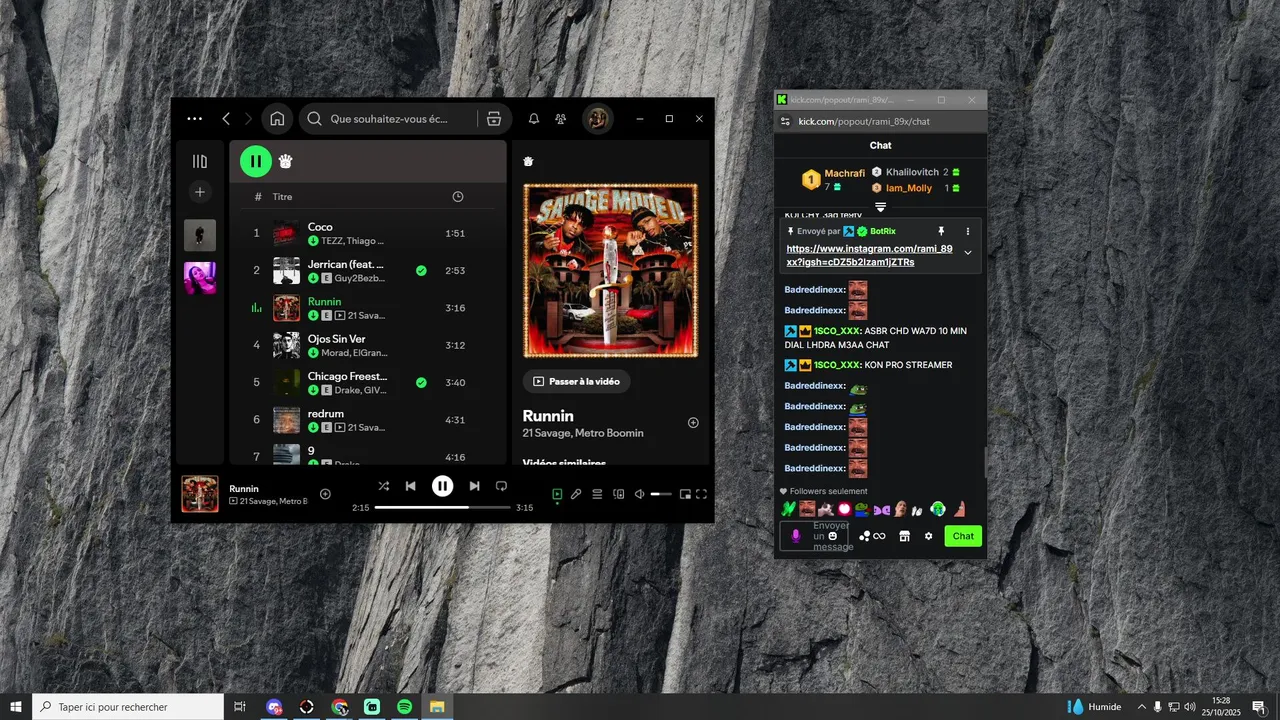This screenshot has width=1280, height=720.
Task: Open Khalilovitch leaderboard entry
Action: coord(915,172)
